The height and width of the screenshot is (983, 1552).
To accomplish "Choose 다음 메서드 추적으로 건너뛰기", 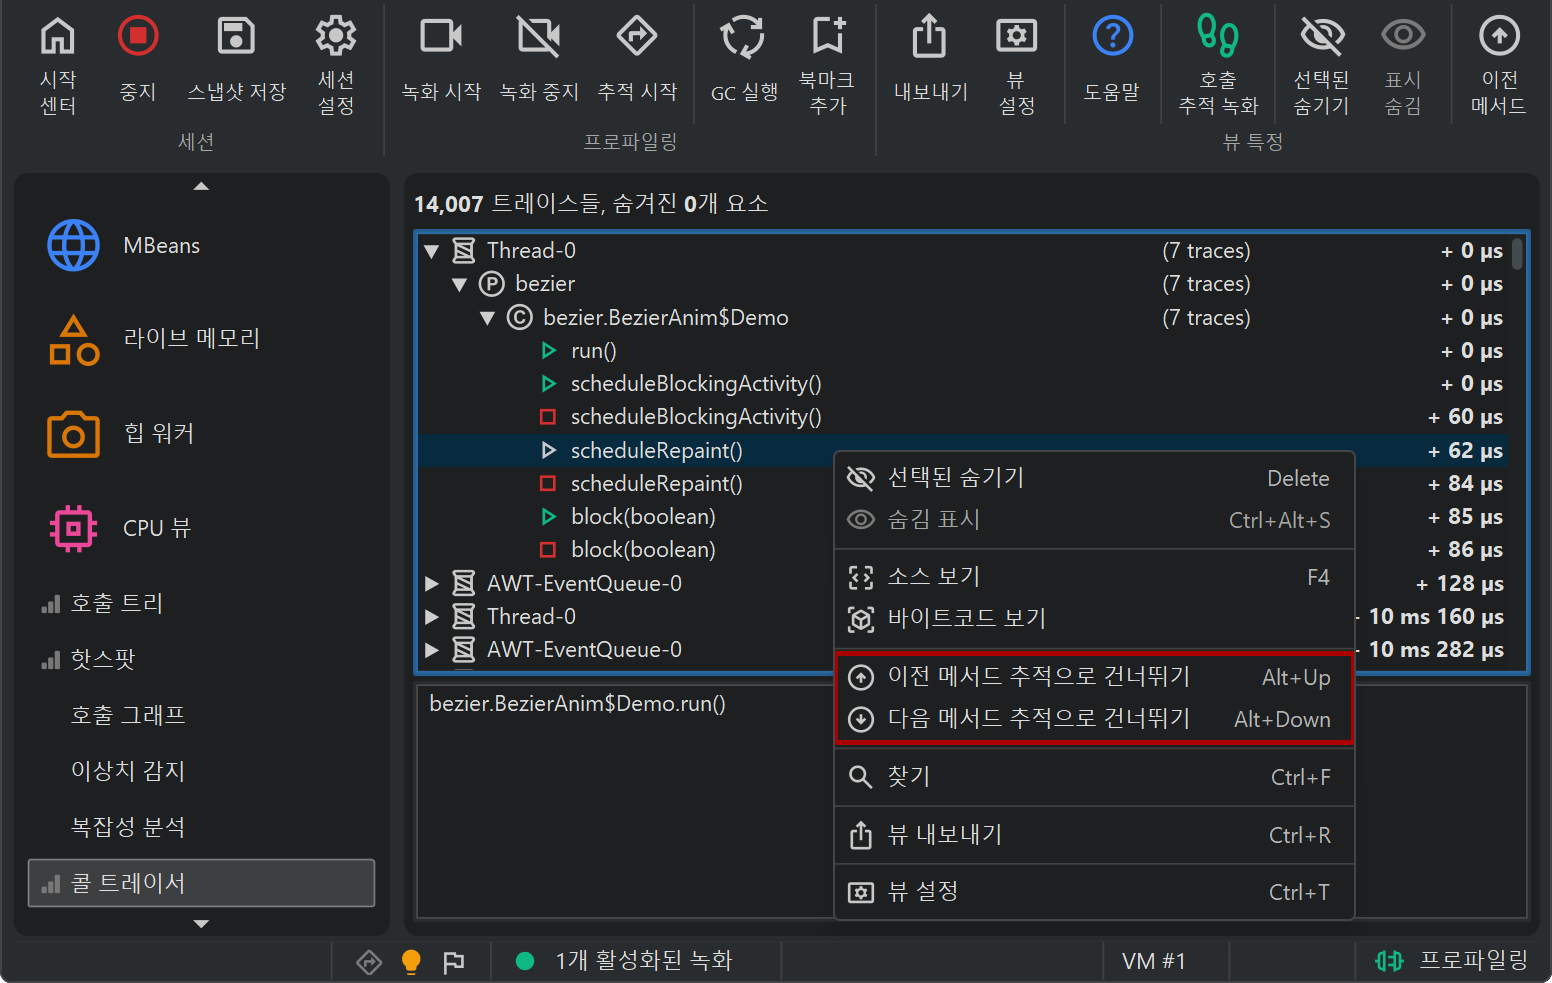I will coord(1094,719).
